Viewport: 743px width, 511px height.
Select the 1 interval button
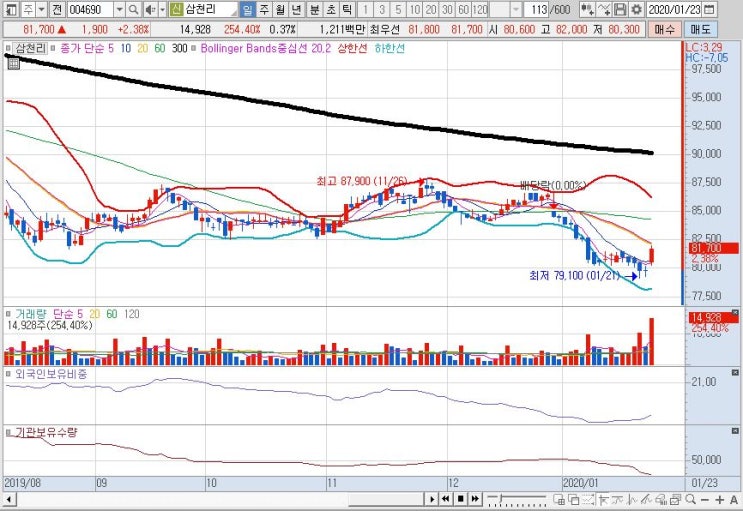point(365,9)
